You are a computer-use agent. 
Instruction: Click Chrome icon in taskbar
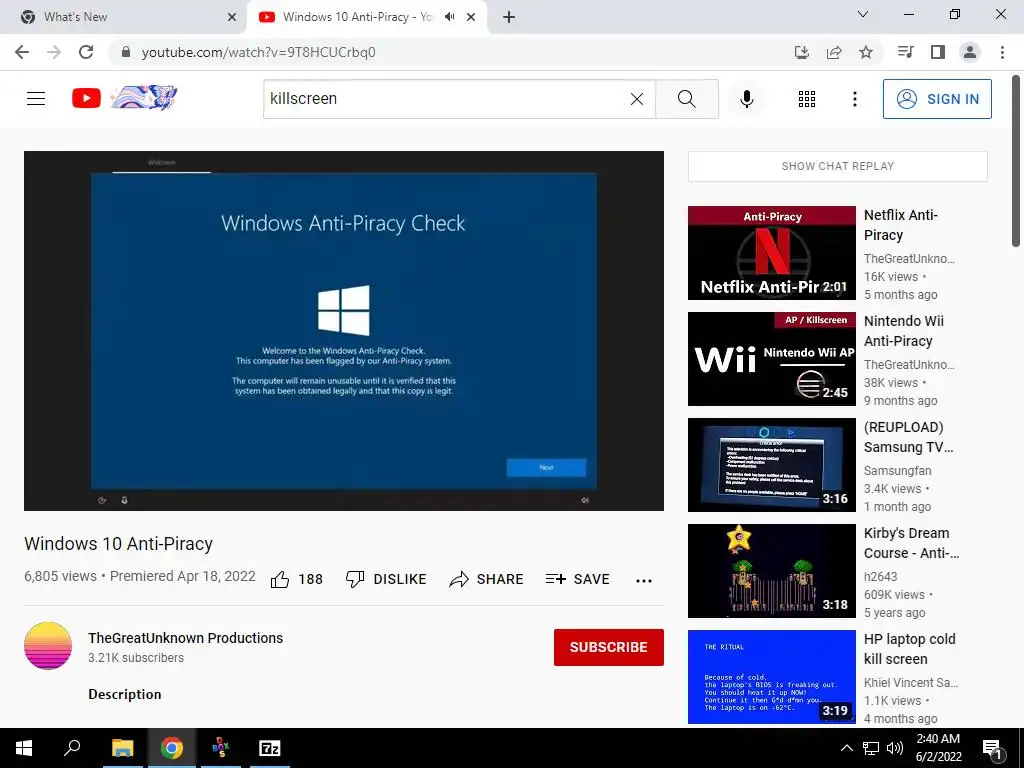(172, 748)
